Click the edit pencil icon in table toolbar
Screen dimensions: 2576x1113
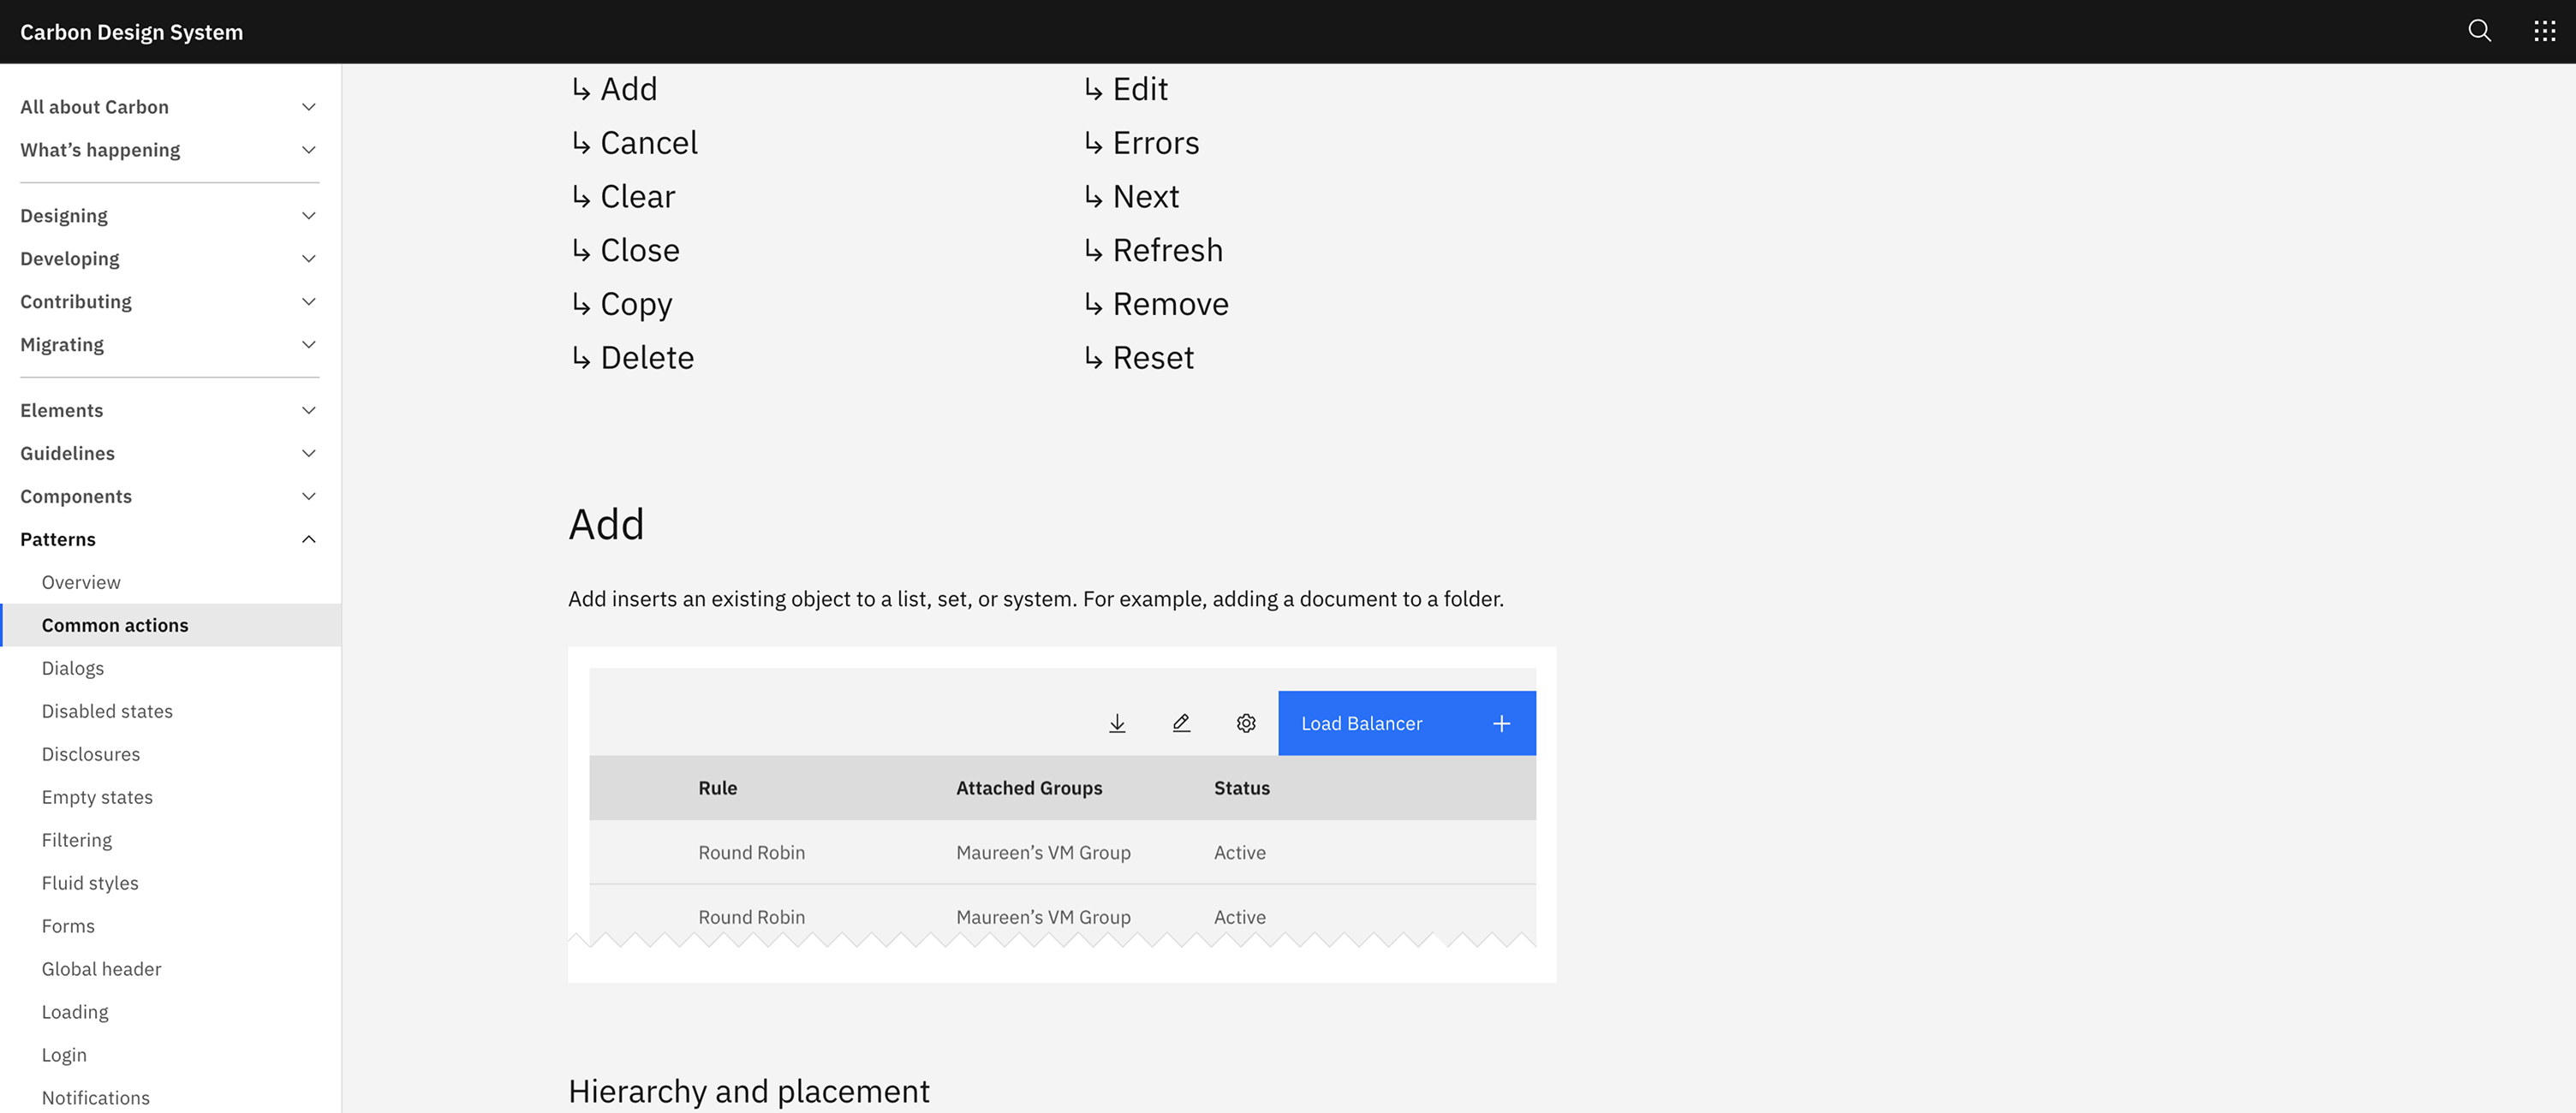pos(1181,723)
